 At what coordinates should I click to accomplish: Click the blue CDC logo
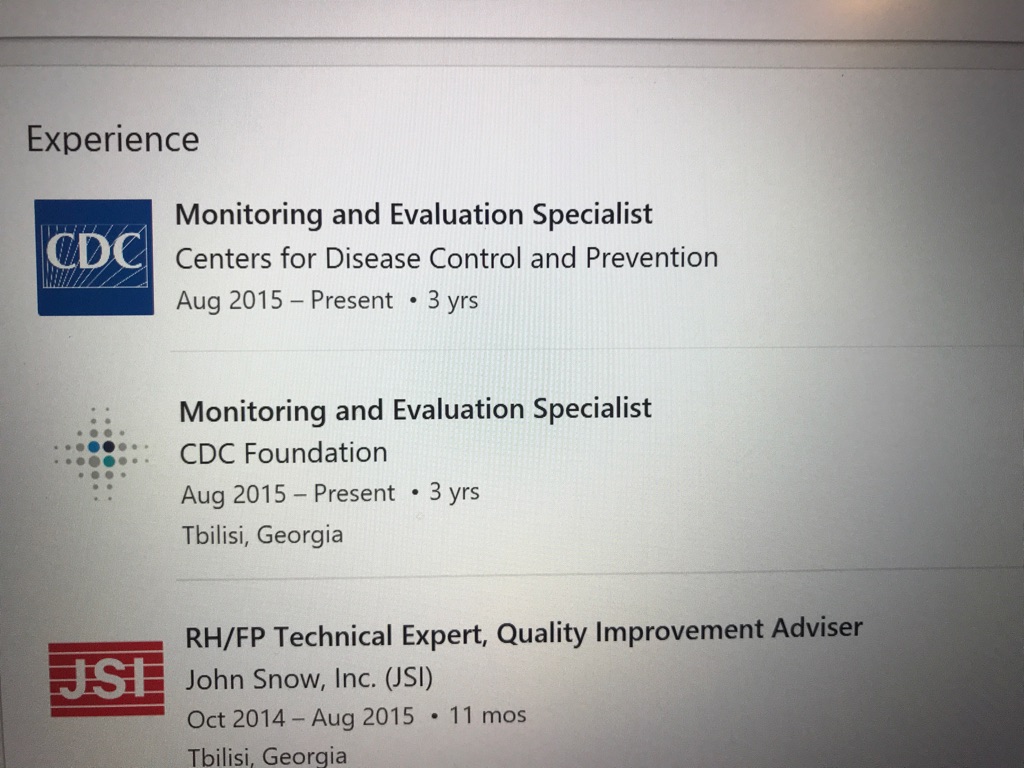click(x=94, y=256)
